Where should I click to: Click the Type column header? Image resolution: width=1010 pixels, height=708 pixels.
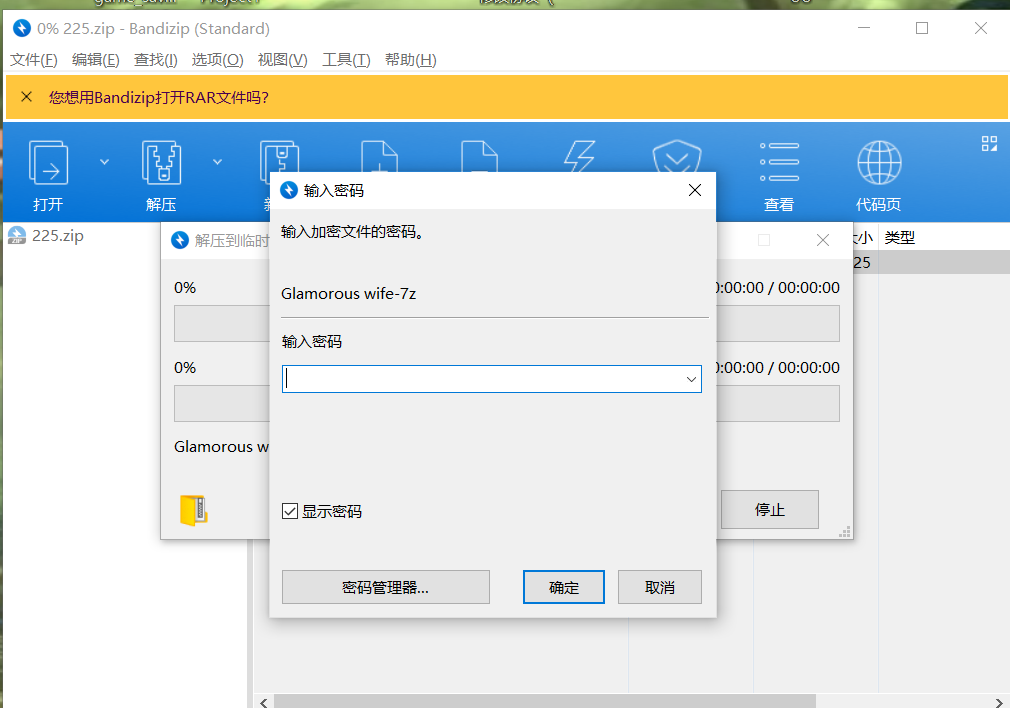(x=900, y=238)
